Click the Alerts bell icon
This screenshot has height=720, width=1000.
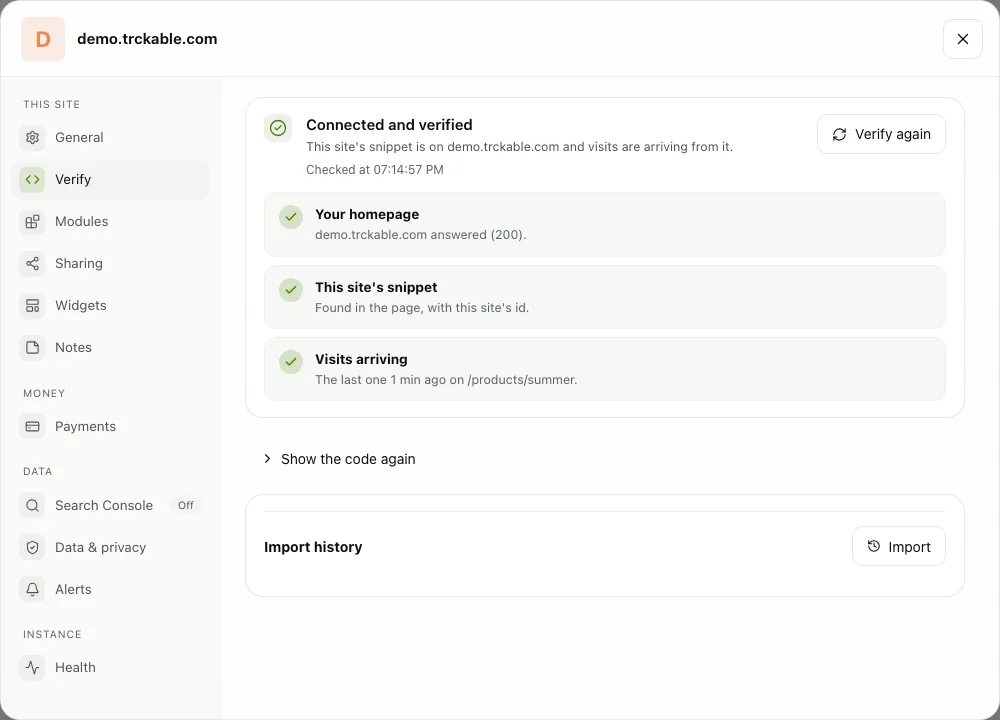pyautogui.click(x=33, y=589)
